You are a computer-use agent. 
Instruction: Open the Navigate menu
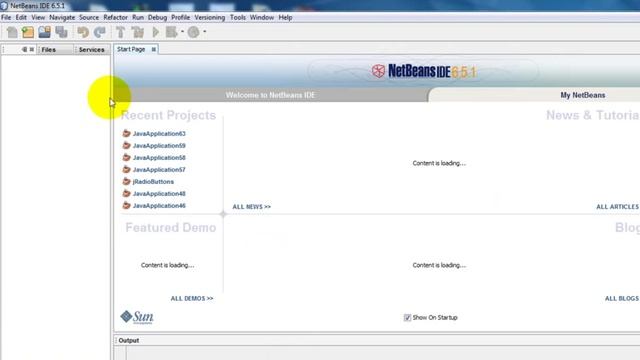[x=62, y=18]
